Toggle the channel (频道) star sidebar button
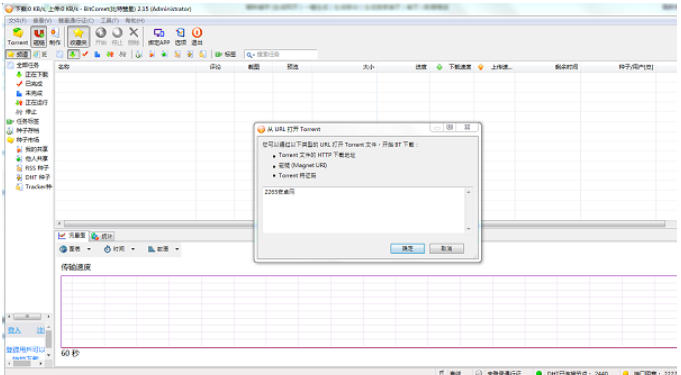681x375 pixels. [17, 54]
